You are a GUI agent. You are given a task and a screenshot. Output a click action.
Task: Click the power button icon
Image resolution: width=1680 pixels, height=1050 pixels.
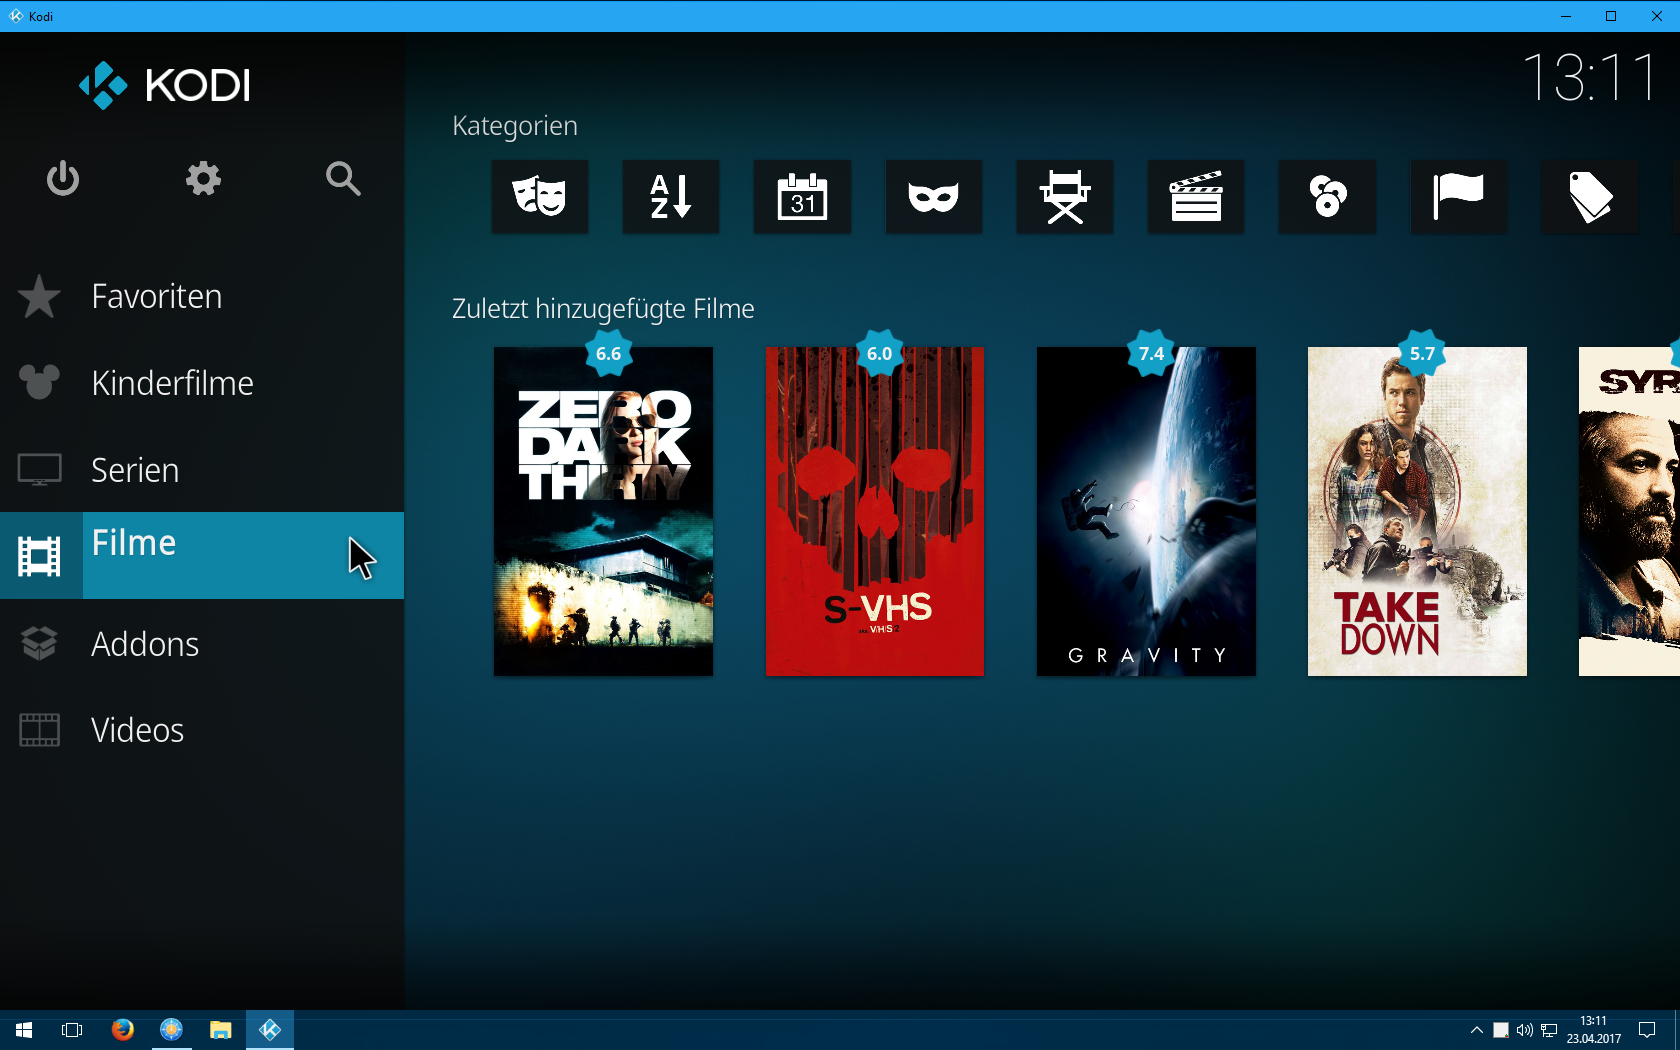tap(62, 179)
